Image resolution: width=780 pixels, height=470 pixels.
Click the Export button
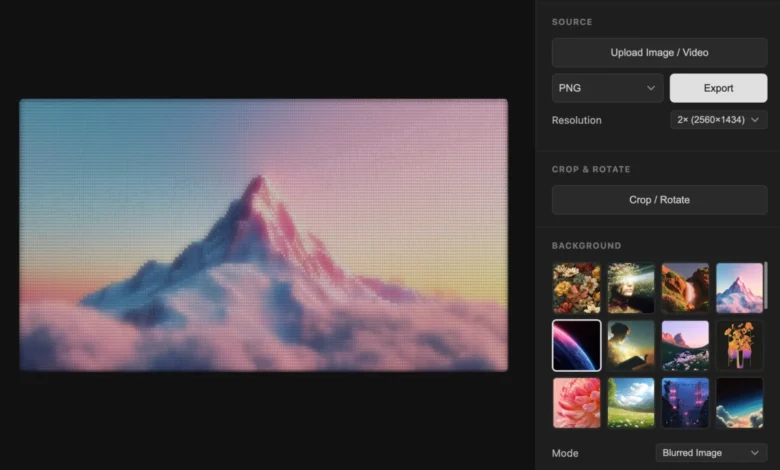point(718,88)
